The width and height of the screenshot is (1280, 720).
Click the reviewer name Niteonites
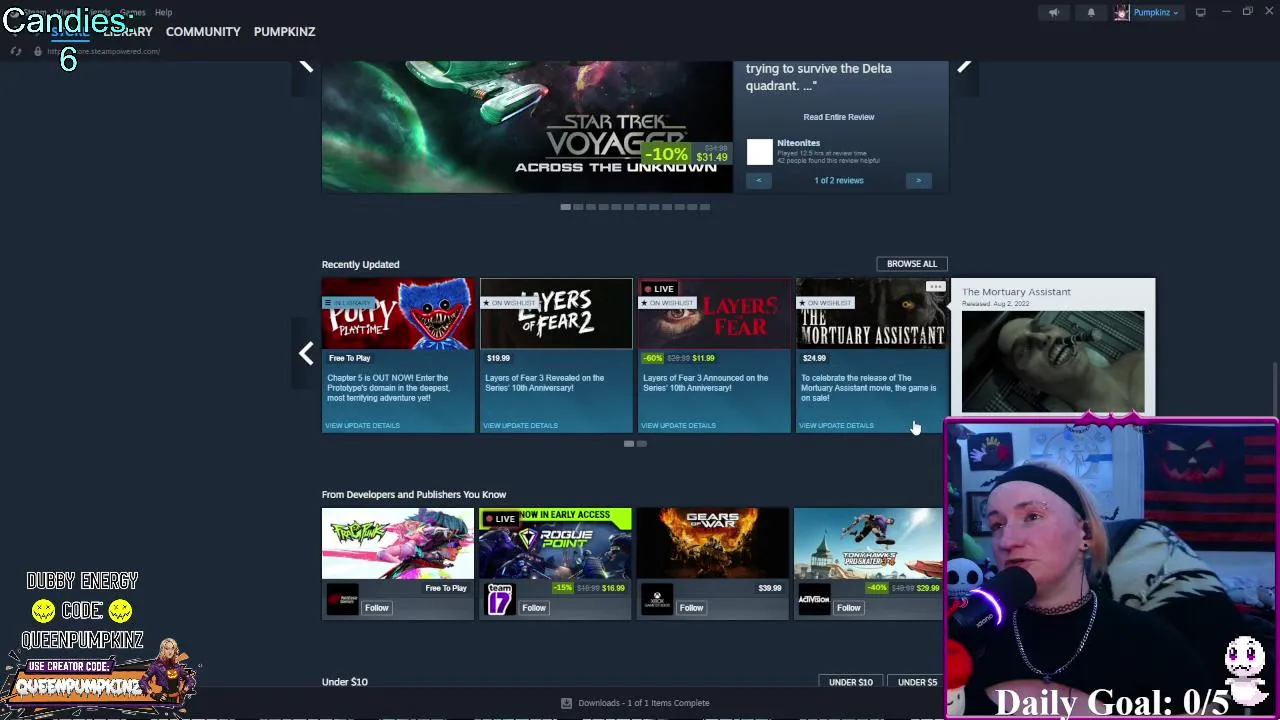[799, 143]
